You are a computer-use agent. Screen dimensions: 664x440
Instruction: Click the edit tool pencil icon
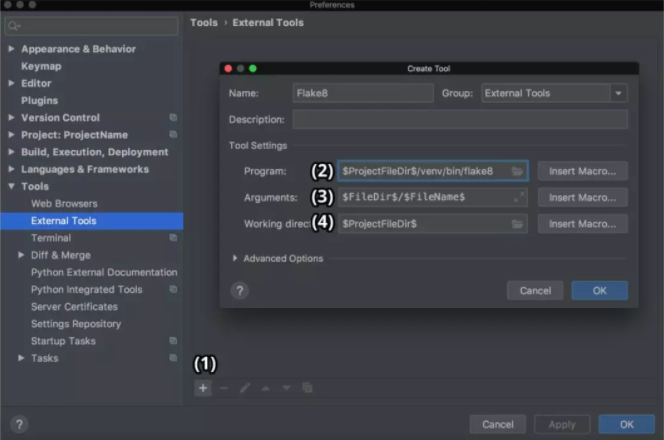click(x=245, y=387)
